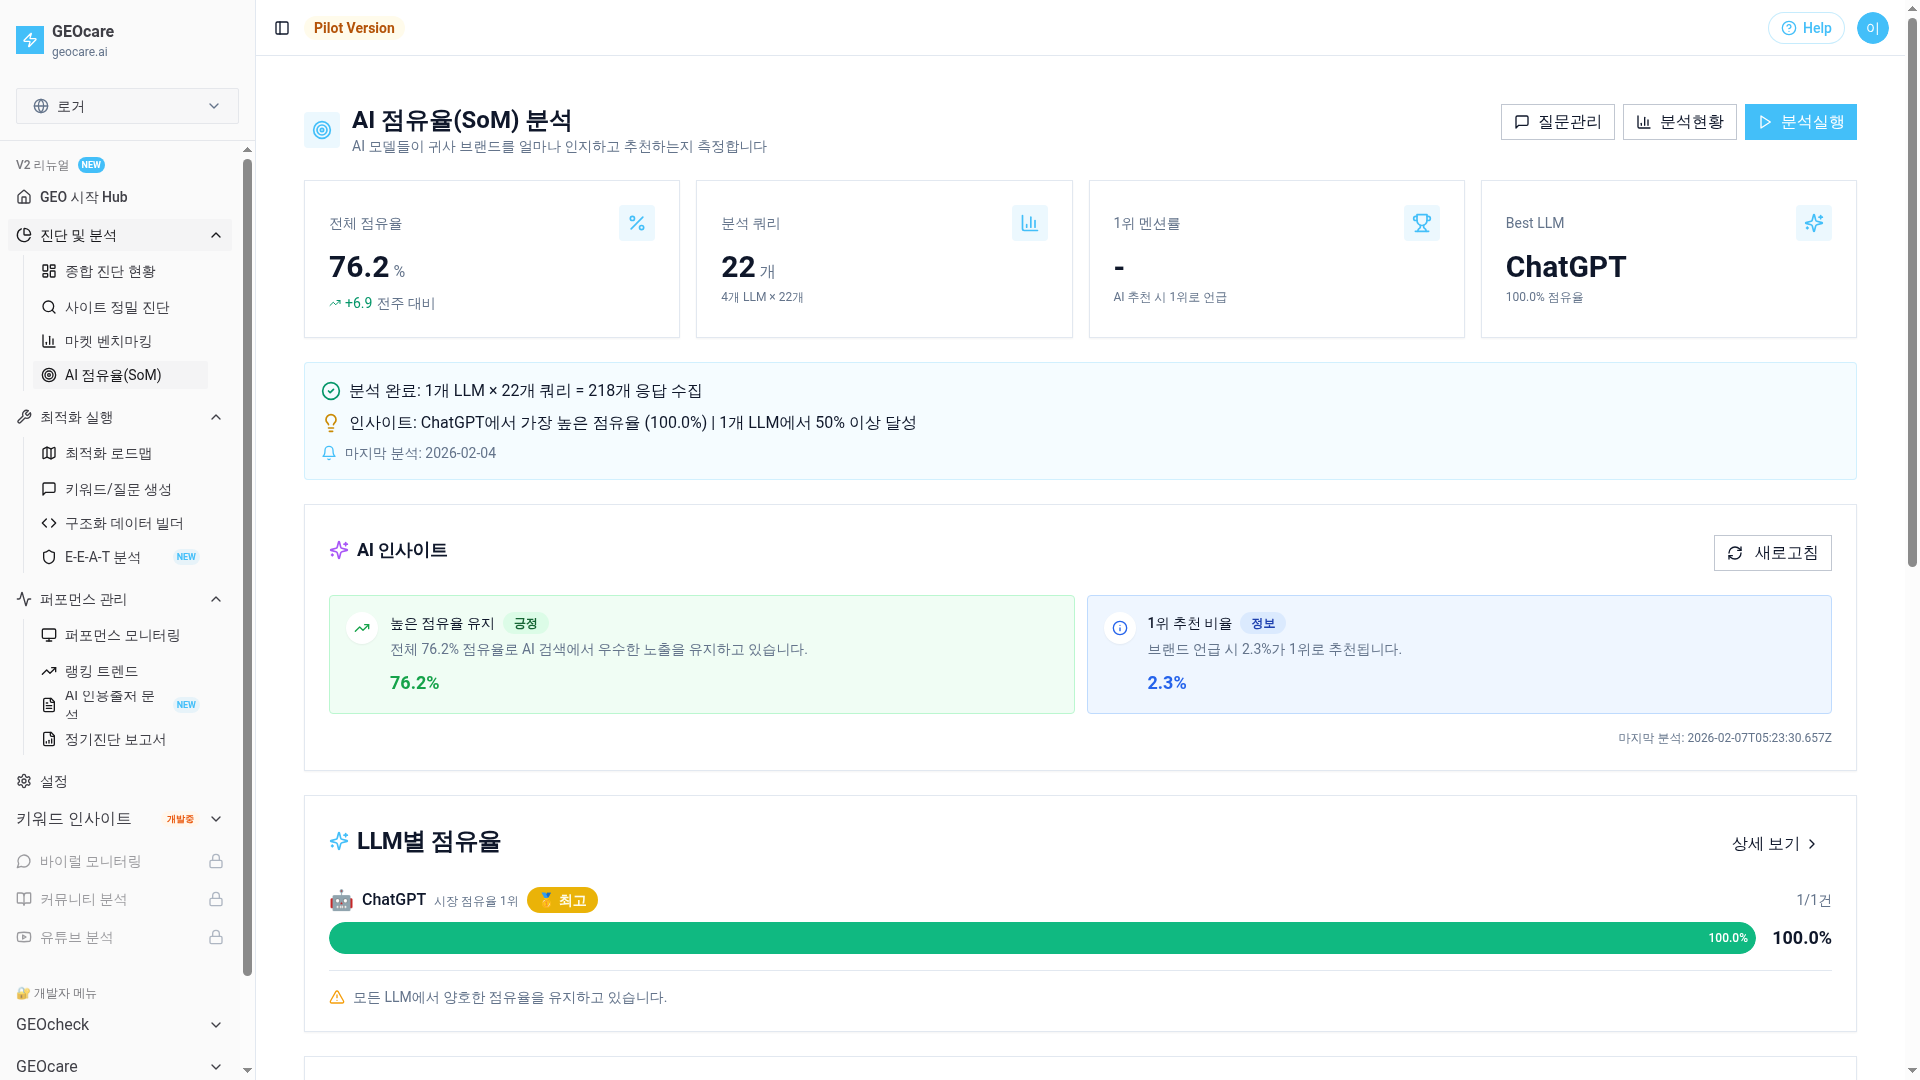Open 상세 보기 for LLM별 점유율
Viewport: 1920px width, 1080px height.
(1772, 843)
